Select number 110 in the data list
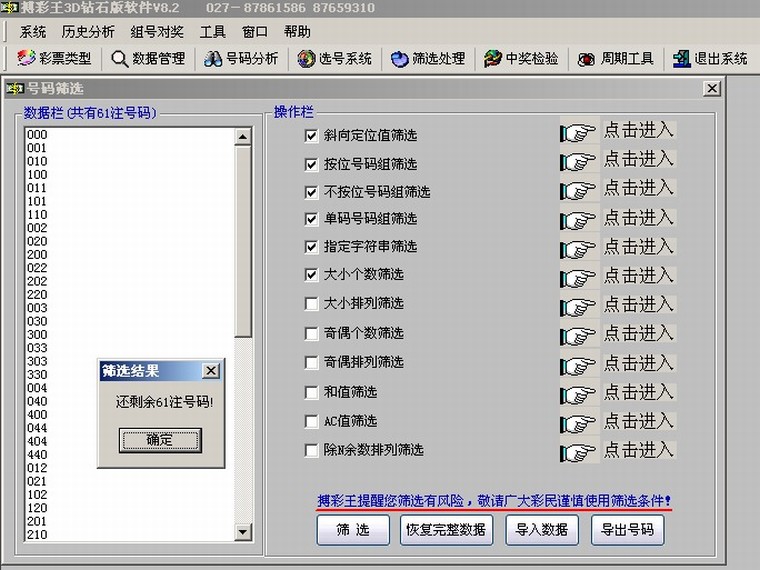Image resolution: width=760 pixels, height=570 pixels. point(37,215)
